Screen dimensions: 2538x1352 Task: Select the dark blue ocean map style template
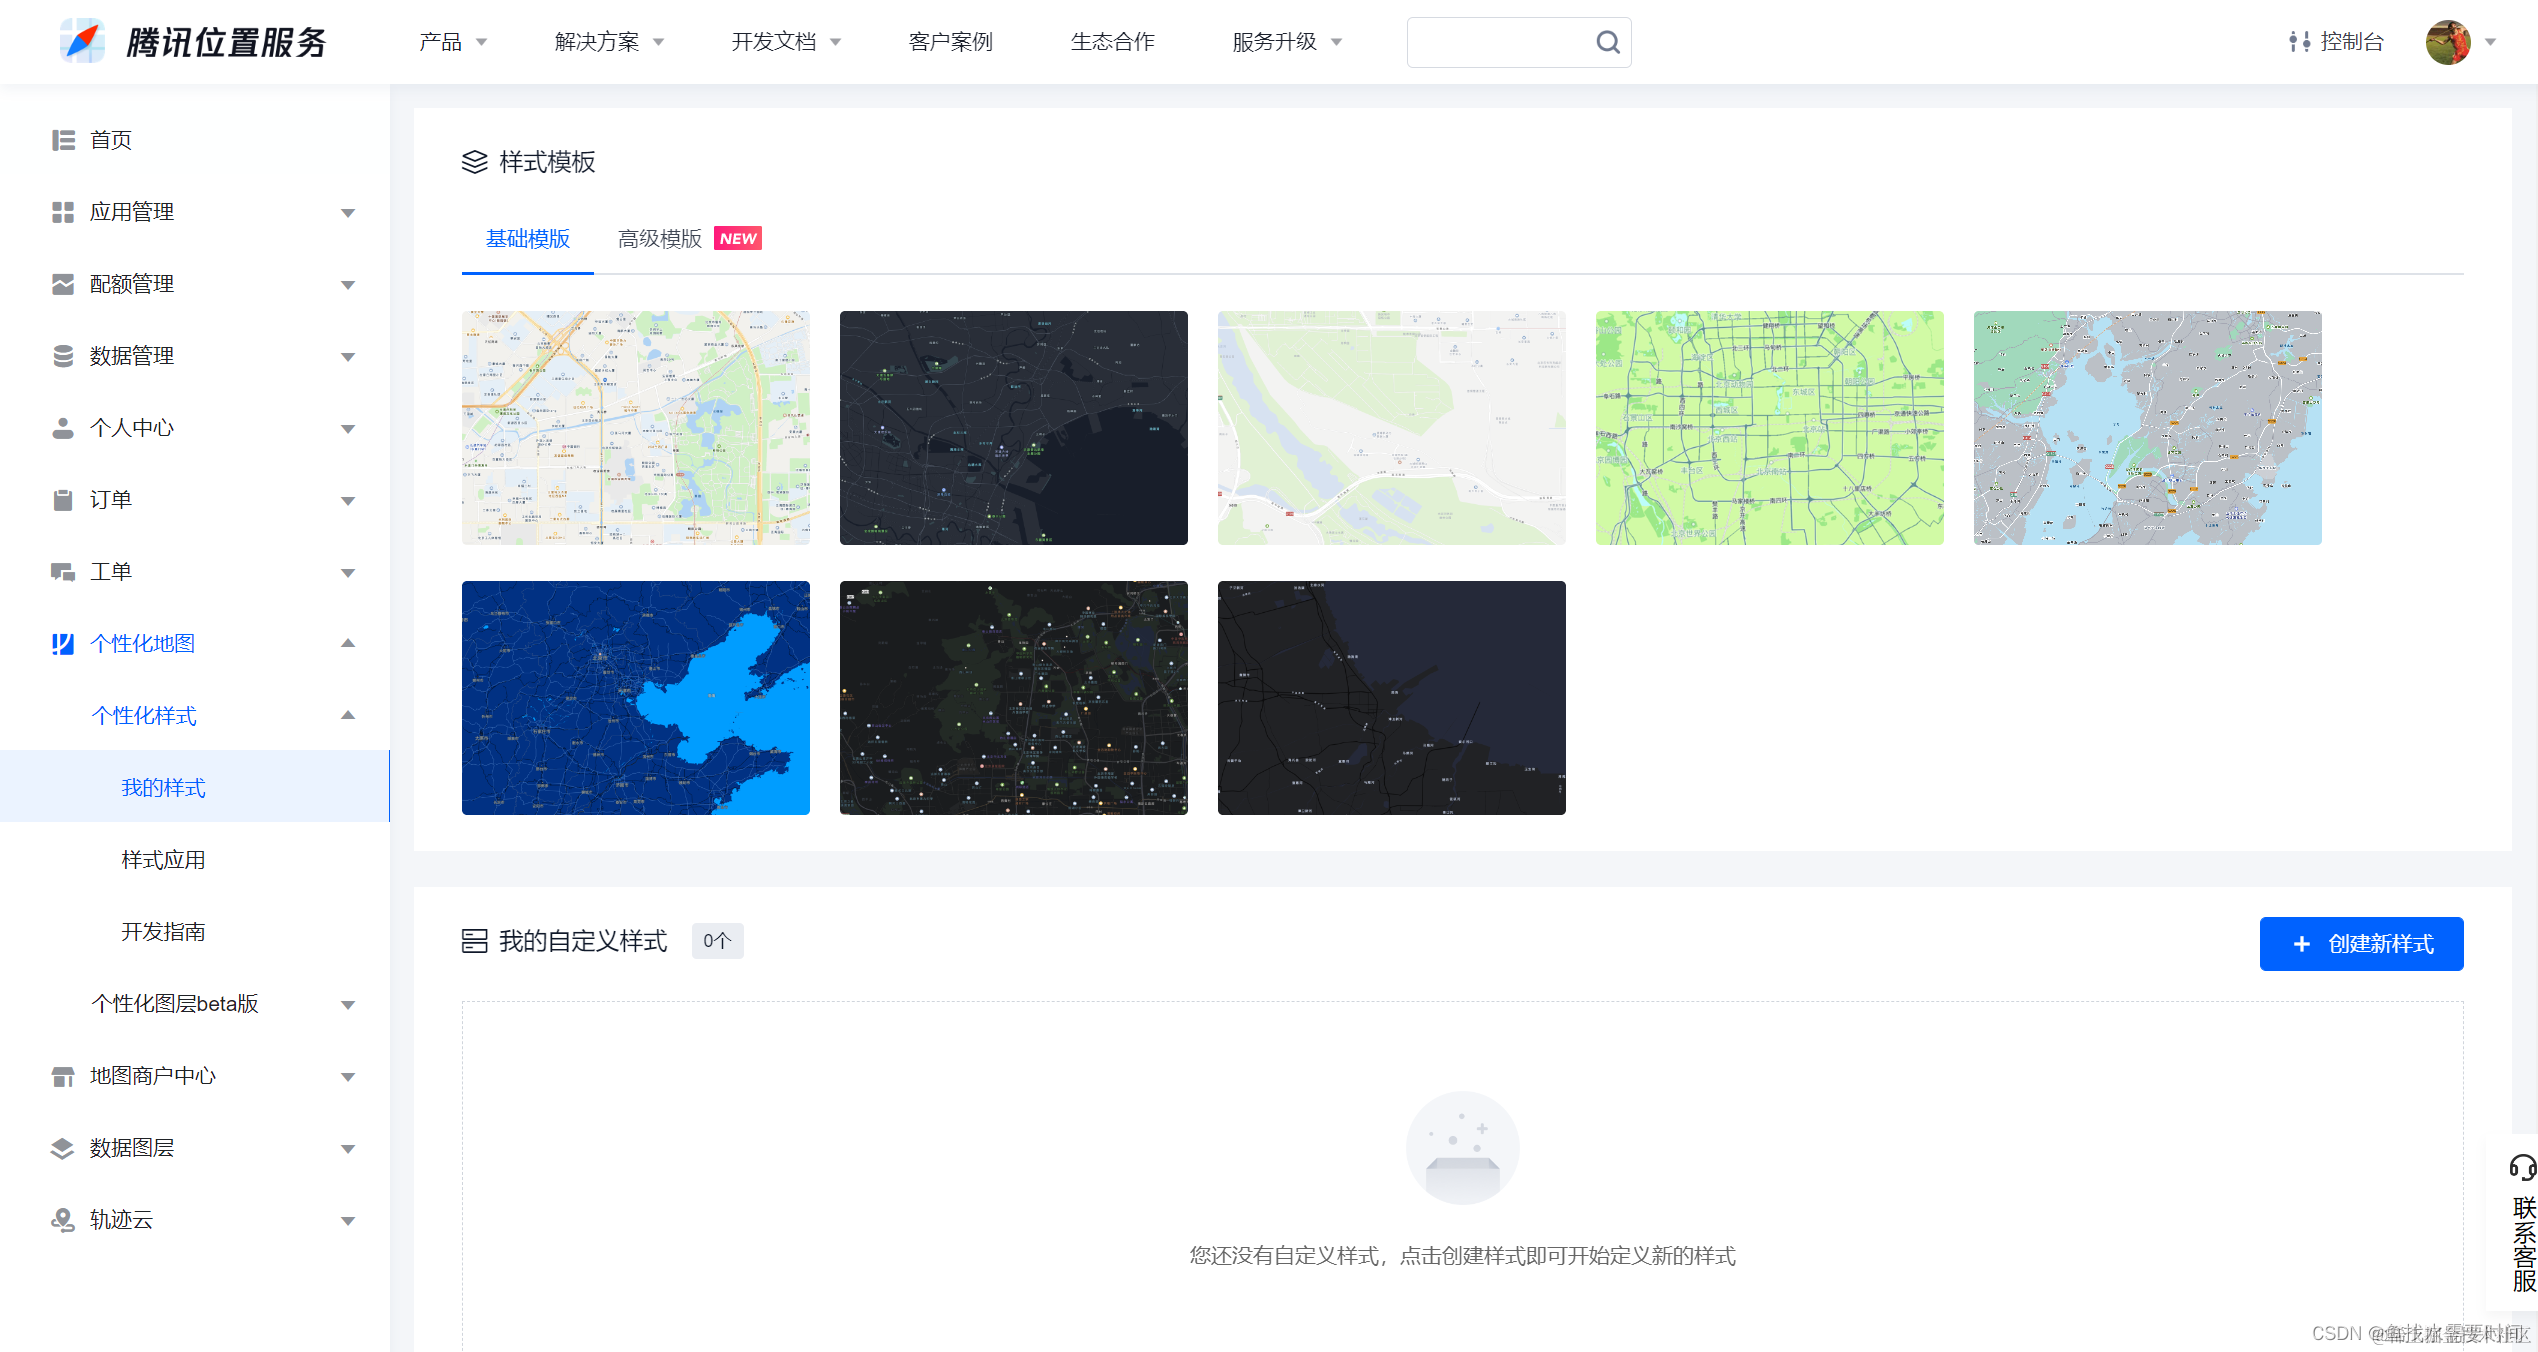[x=636, y=699]
